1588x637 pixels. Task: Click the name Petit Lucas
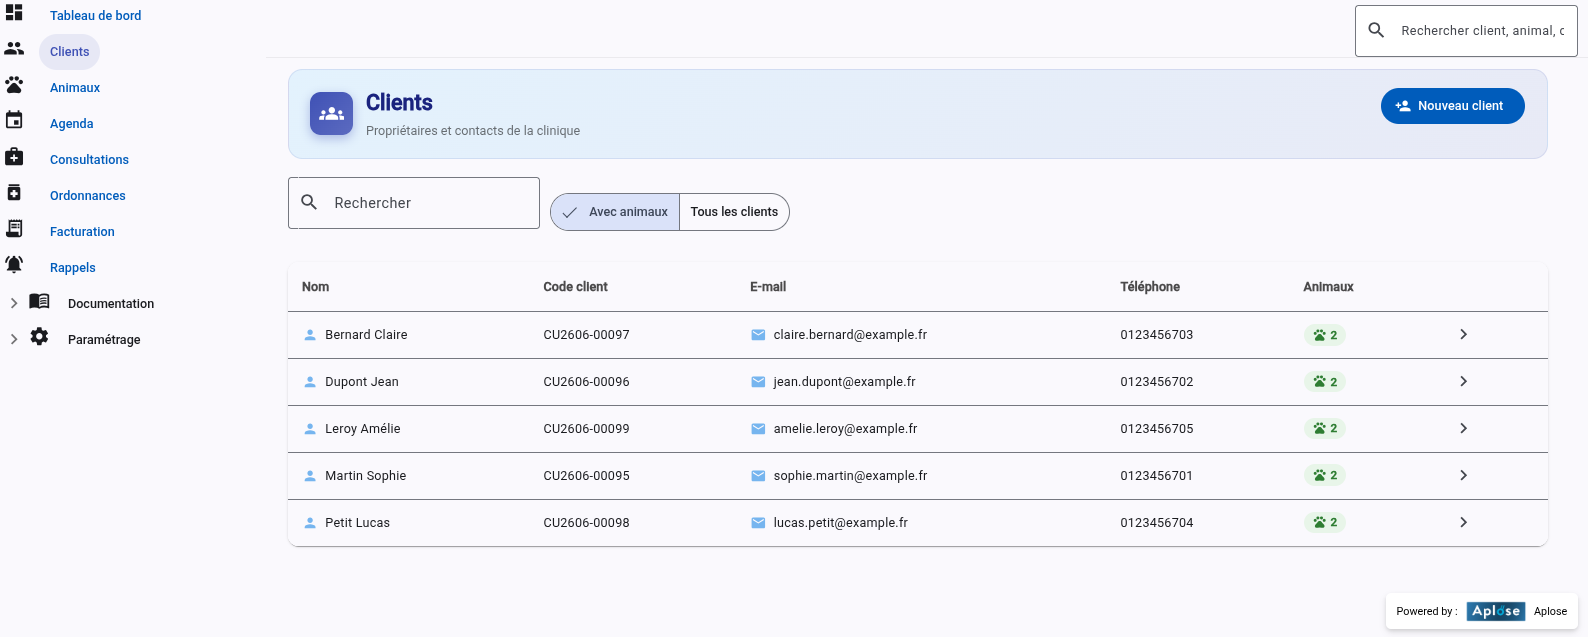(x=357, y=523)
